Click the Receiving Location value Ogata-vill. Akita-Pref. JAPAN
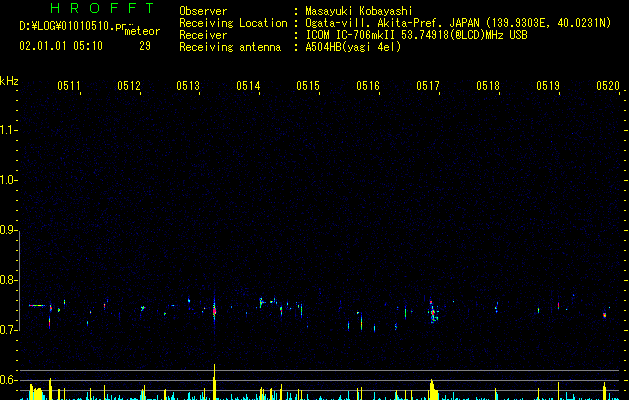Image resolution: width=629 pixels, height=400 pixels. pos(392,23)
